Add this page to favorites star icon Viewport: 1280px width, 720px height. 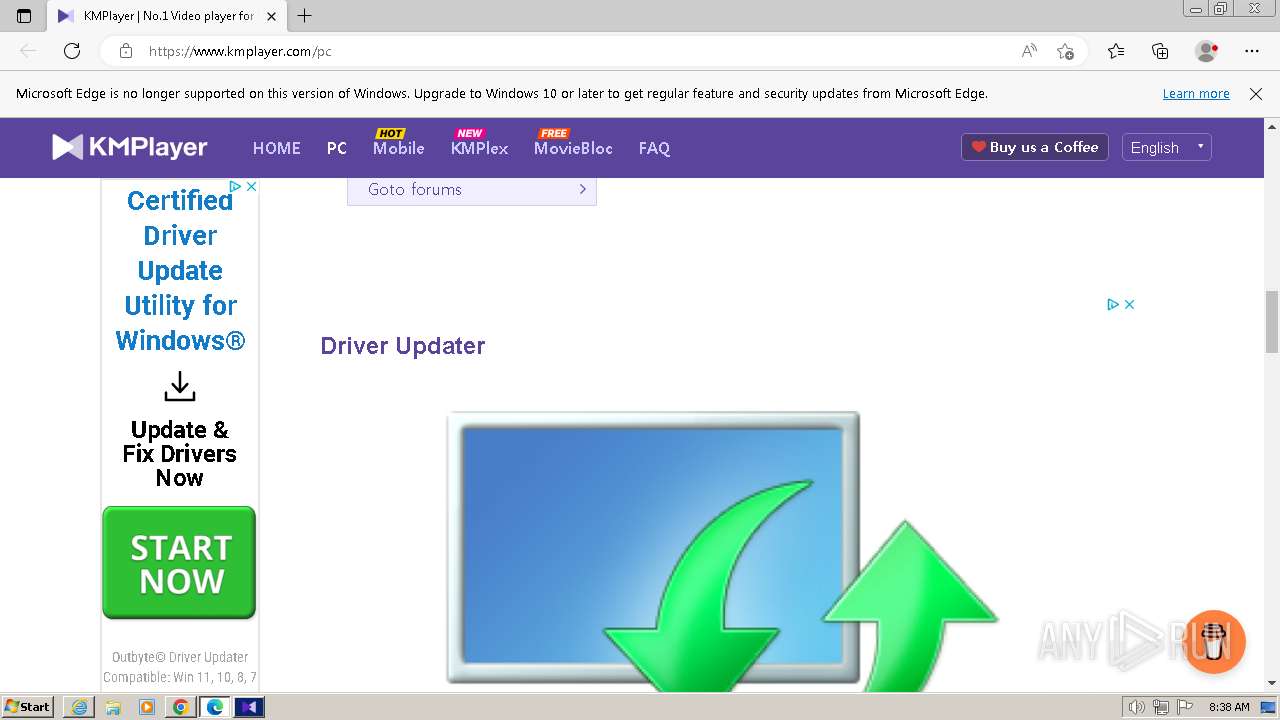(1065, 51)
